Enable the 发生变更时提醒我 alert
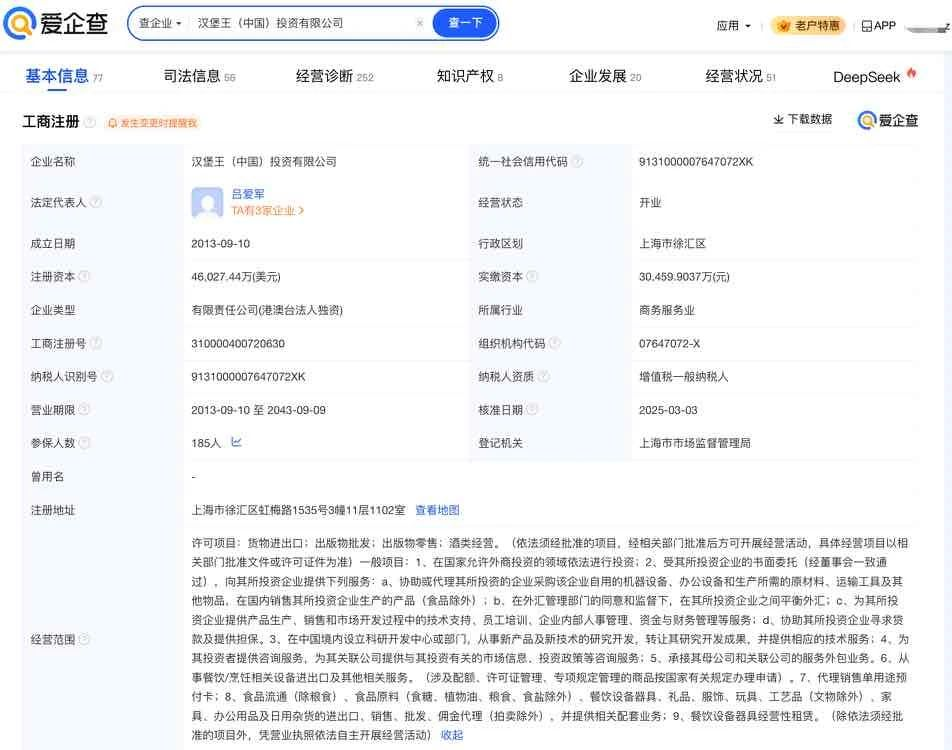Screen dimensions: 952x750 coord(153,123)
